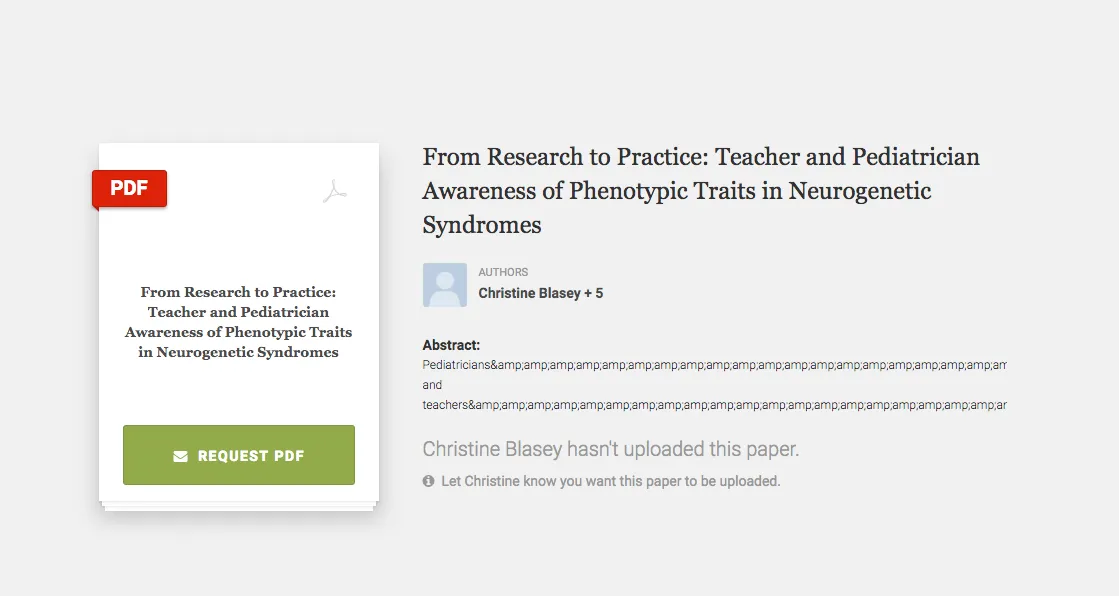
Task: Click the word 'Syndromes' in main title
Action: (x=482, y=225)
